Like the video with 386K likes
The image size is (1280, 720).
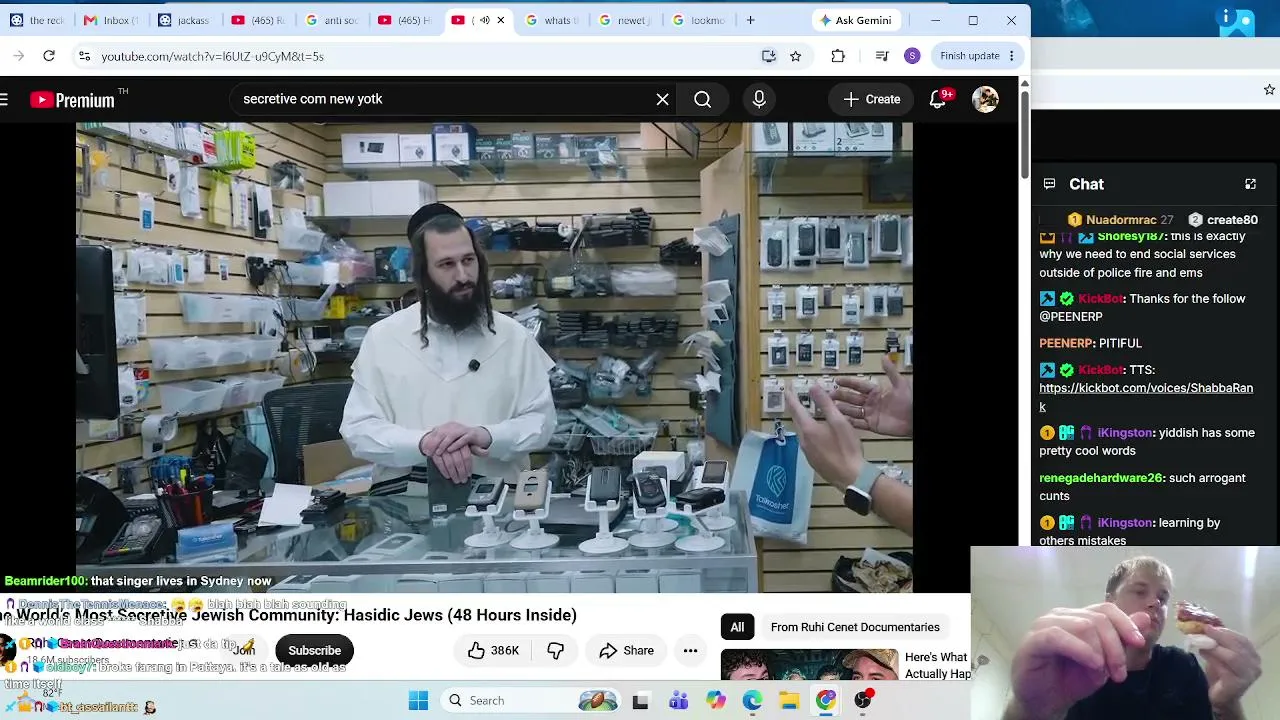coord(494,650)
